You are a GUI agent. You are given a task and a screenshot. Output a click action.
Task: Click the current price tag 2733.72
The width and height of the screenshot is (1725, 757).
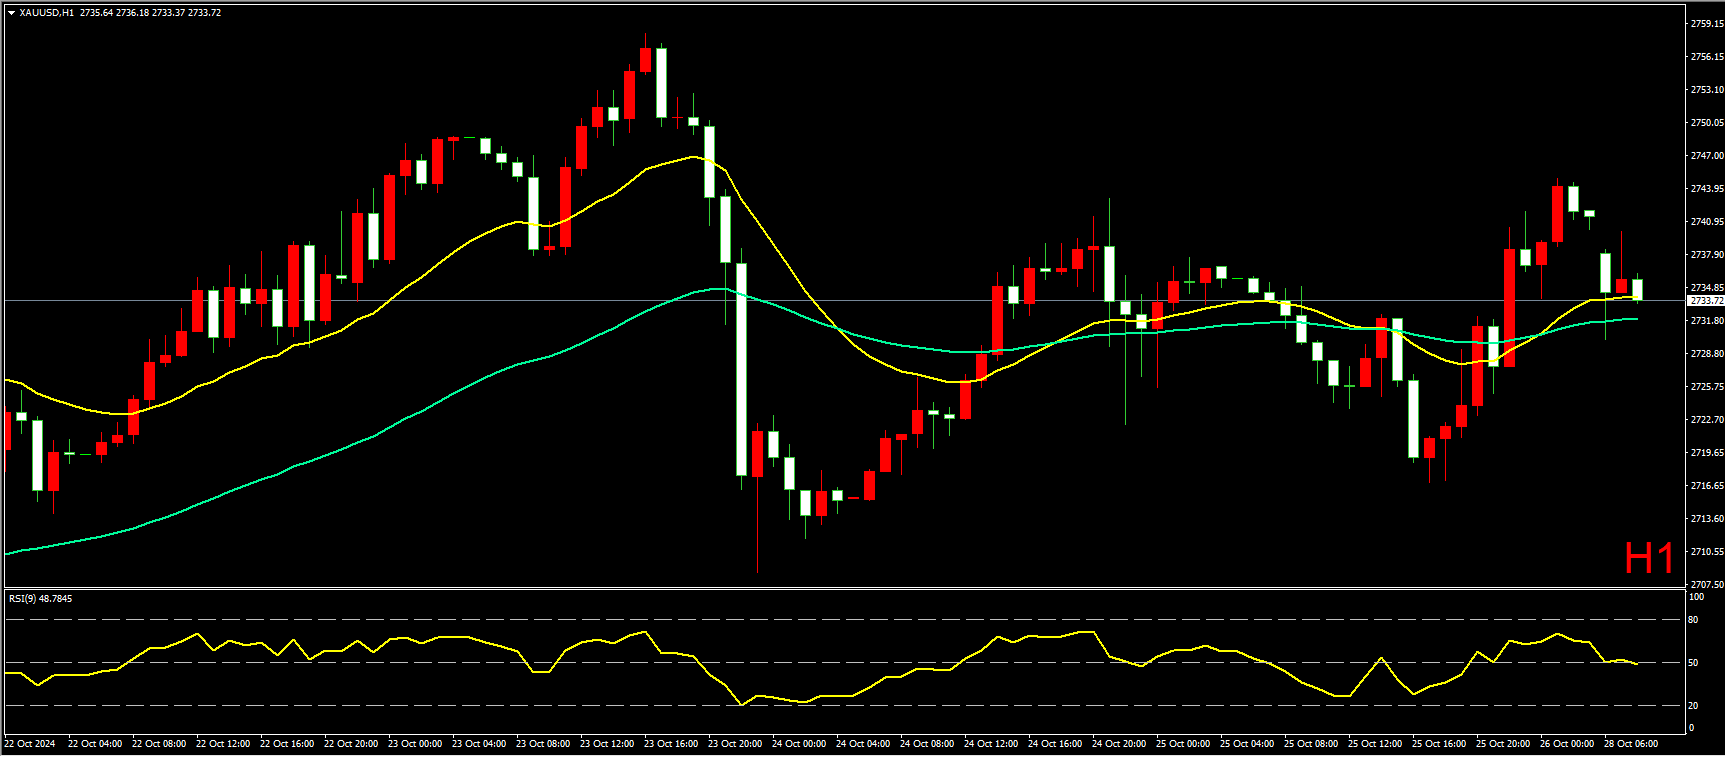point(1706,301)
